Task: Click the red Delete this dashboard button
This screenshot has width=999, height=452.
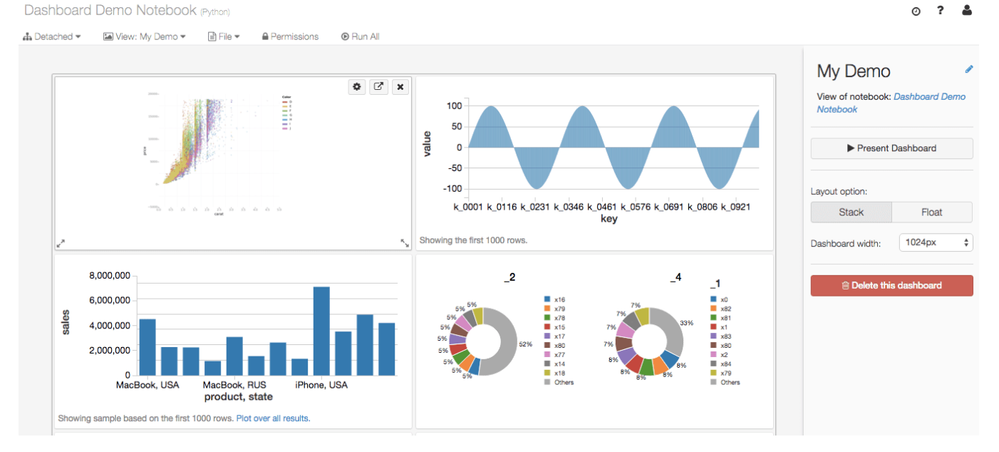Action: (891, 285)
